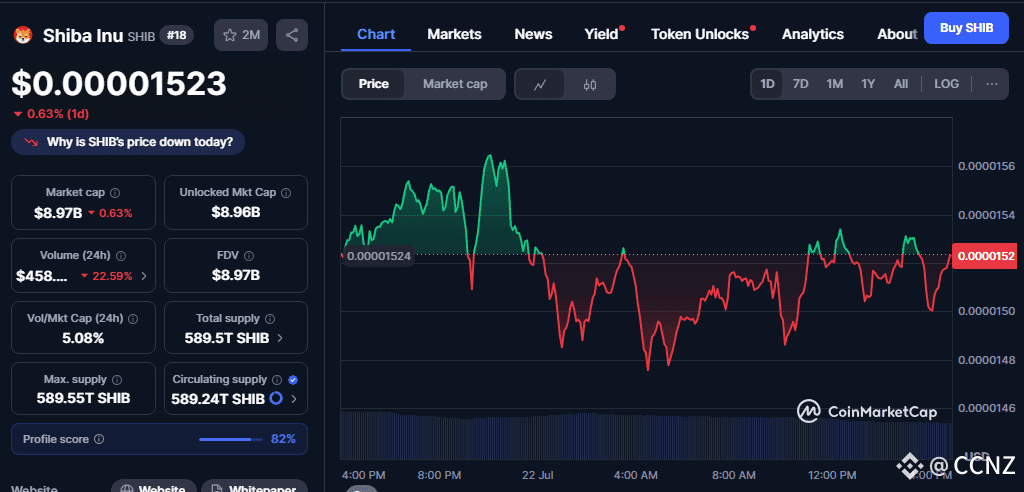Click the verified circulating supply badge

pos(293,380)
